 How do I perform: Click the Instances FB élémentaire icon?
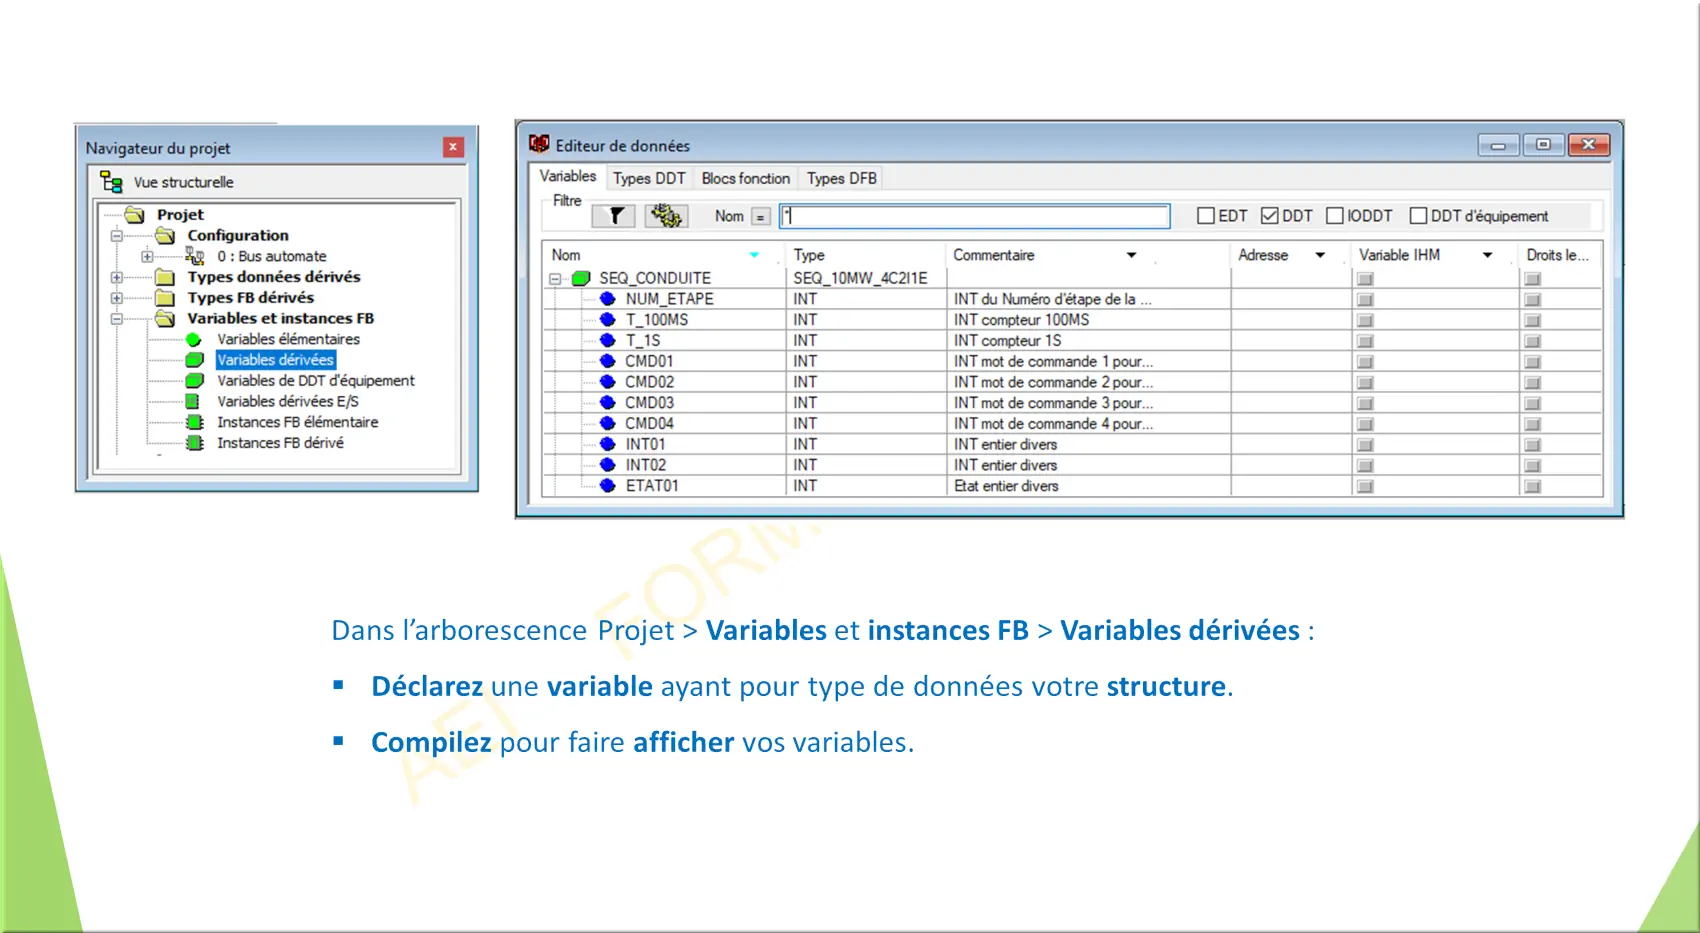[x=195, y=423]
